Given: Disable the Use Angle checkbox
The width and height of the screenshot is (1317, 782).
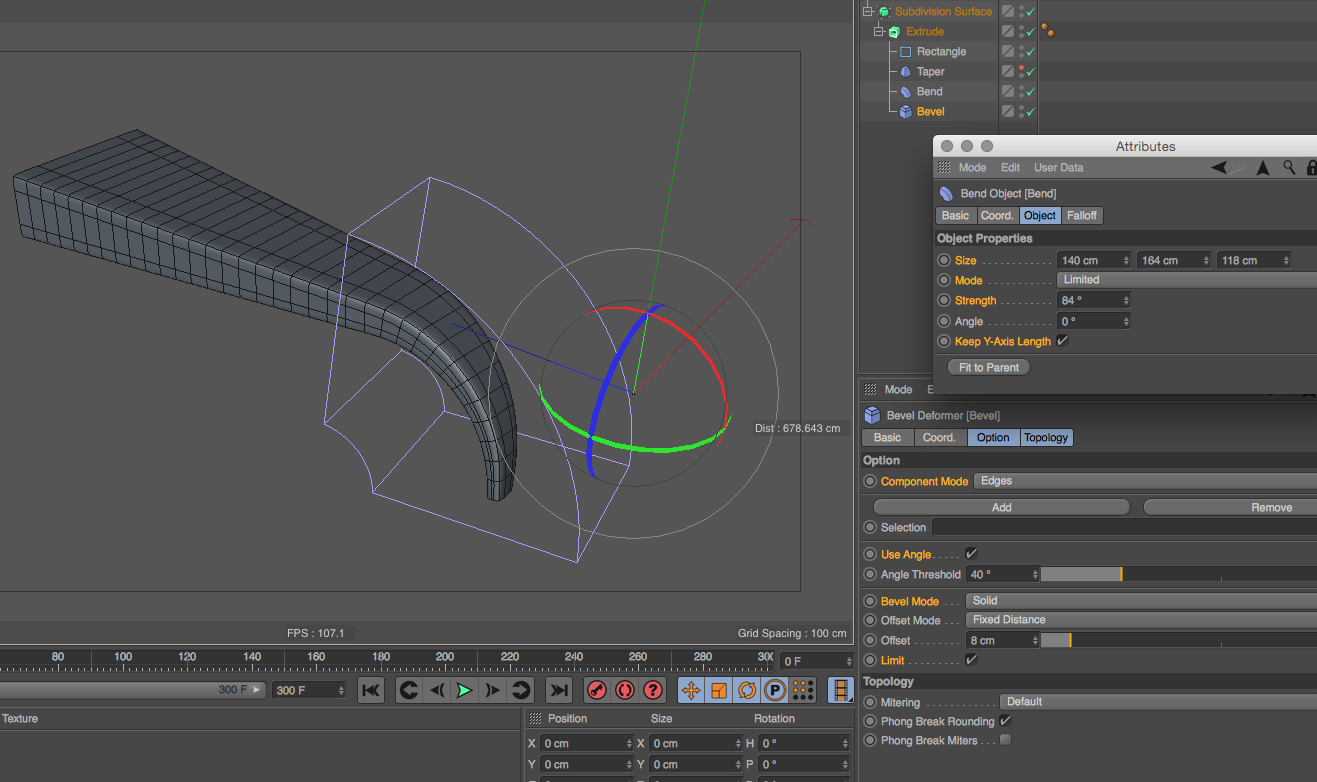Looking at the screenshot, I should click(969, 553).
